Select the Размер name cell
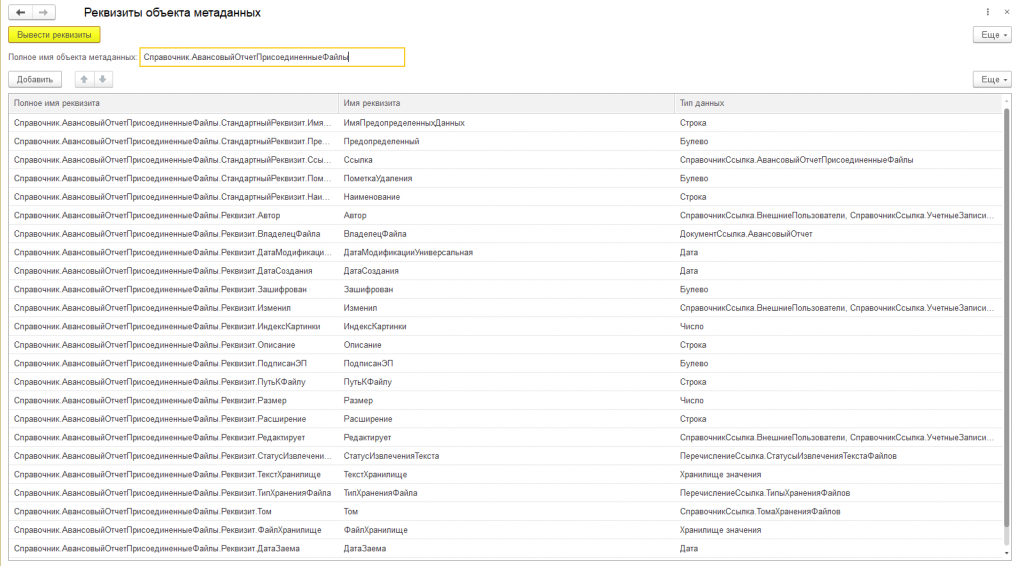The width and height of the screenshot is (1024, 566). point(506,400)
